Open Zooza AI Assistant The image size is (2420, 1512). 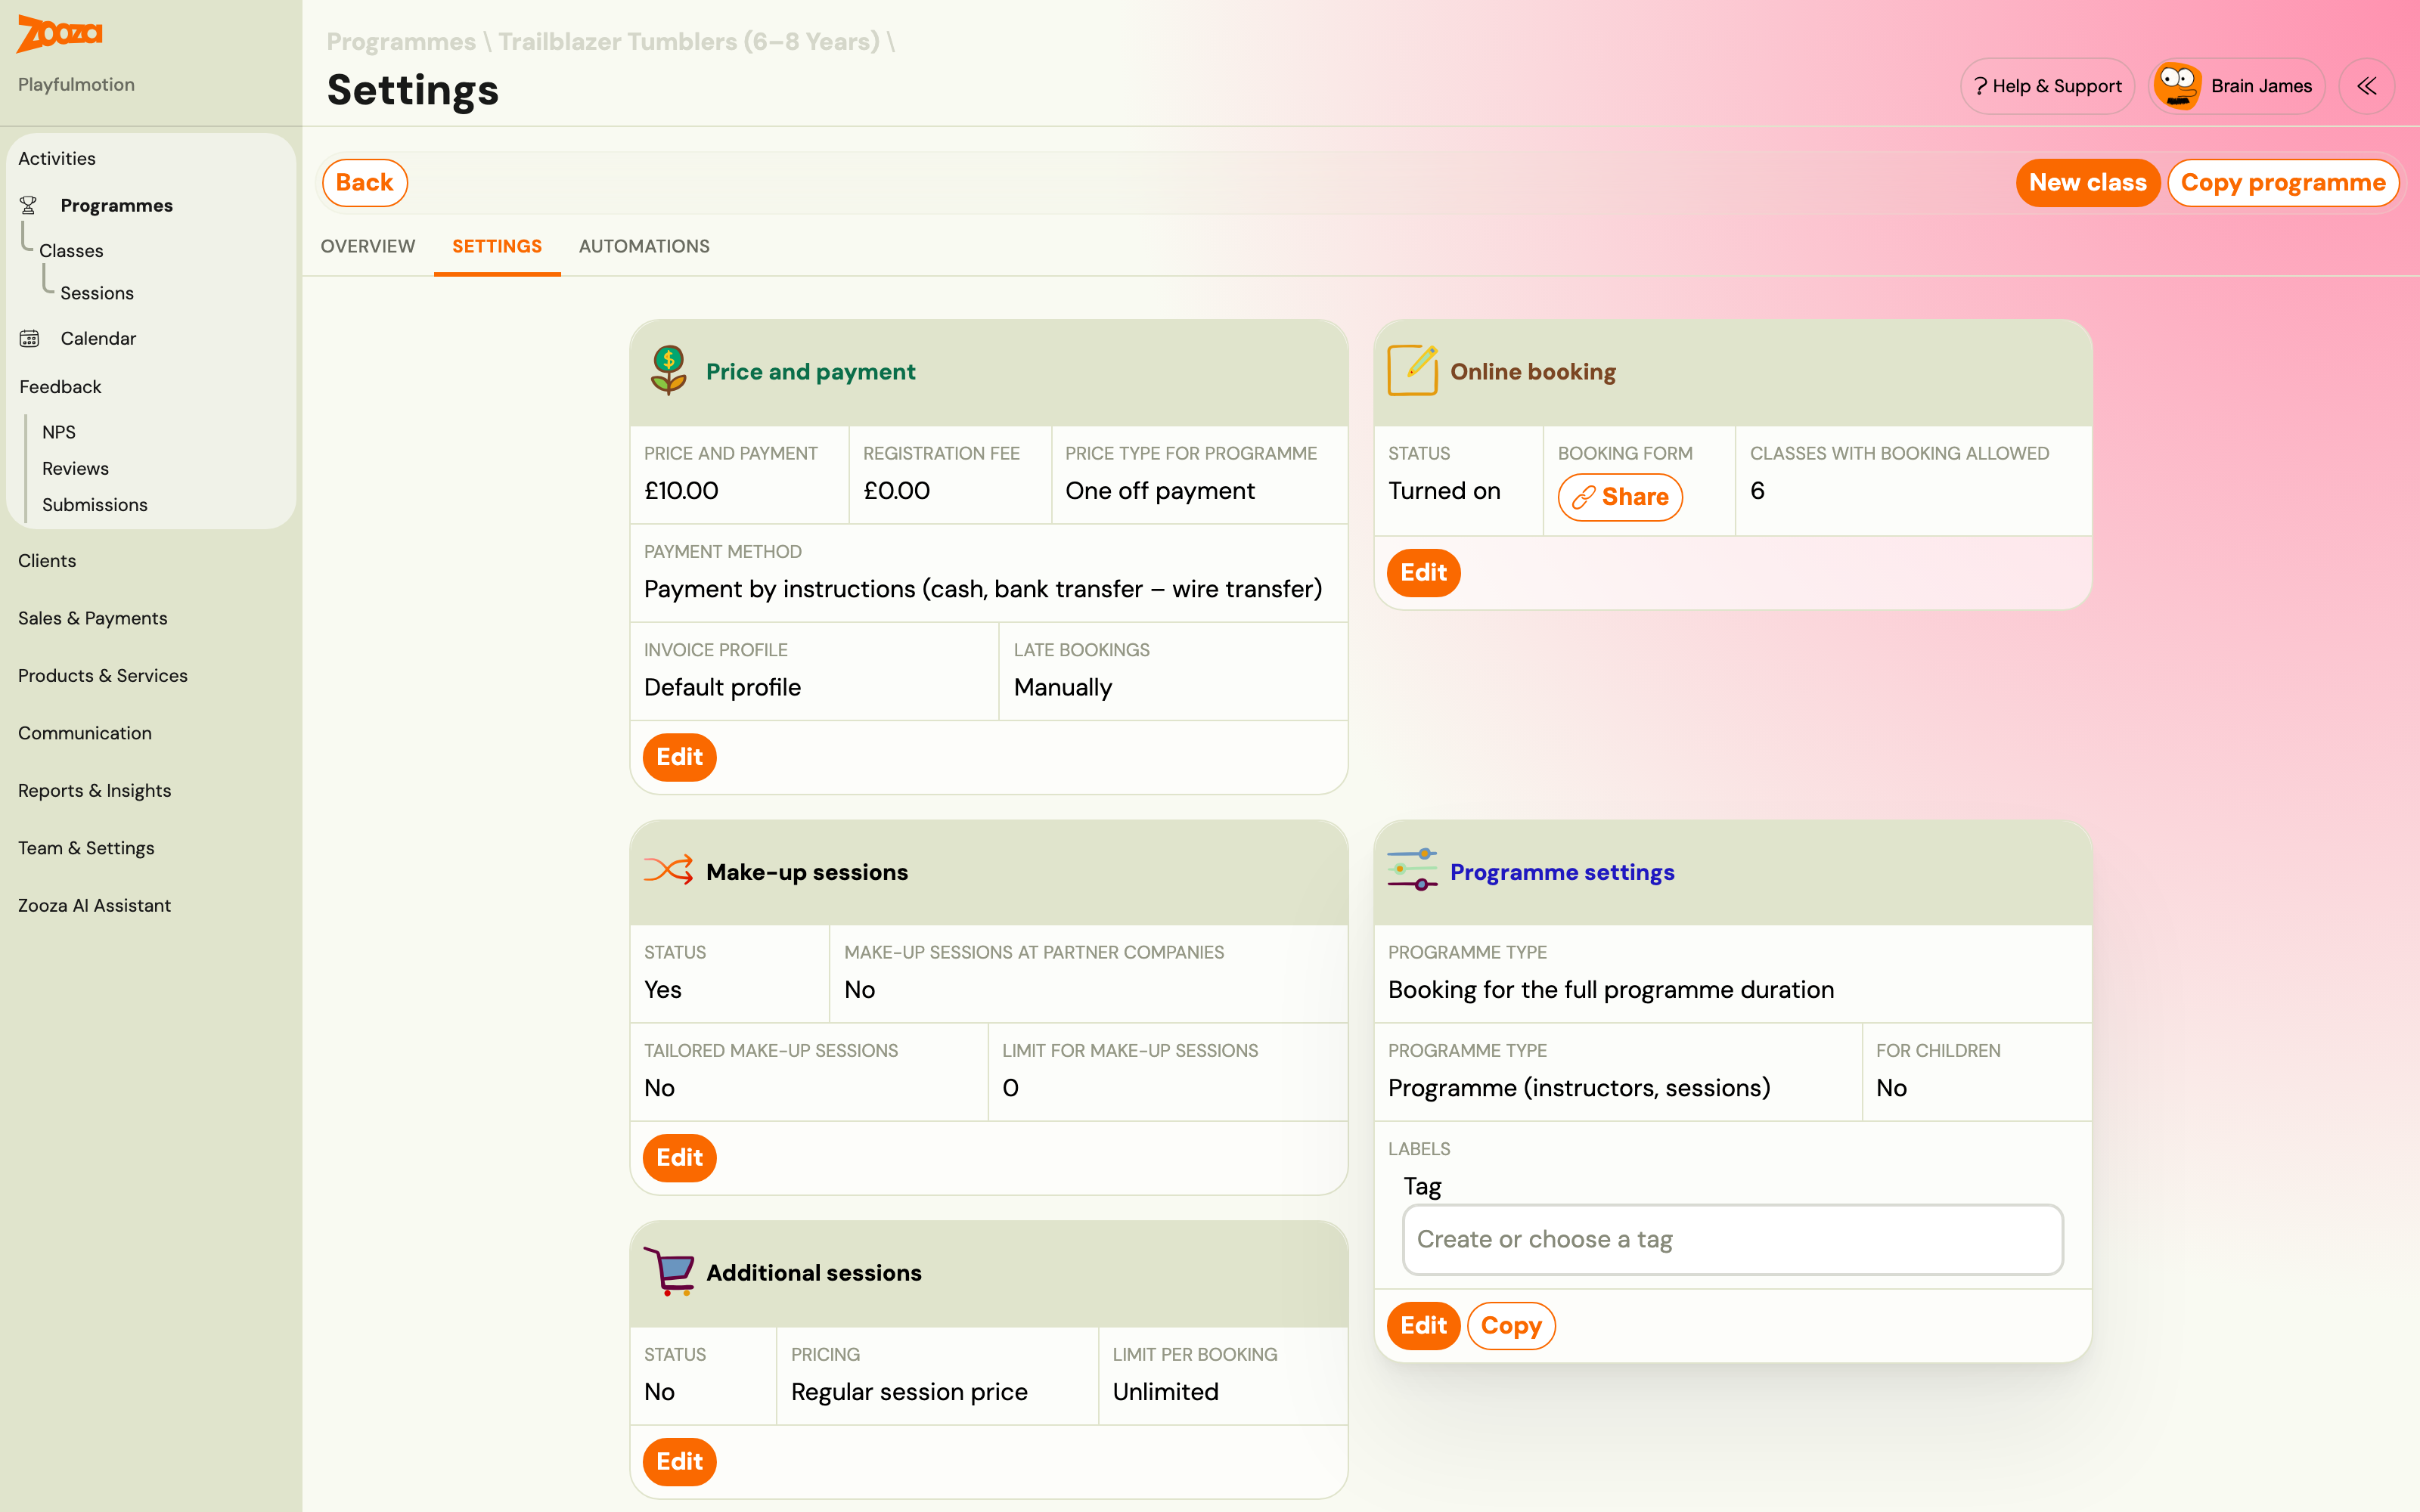(95, 906)
